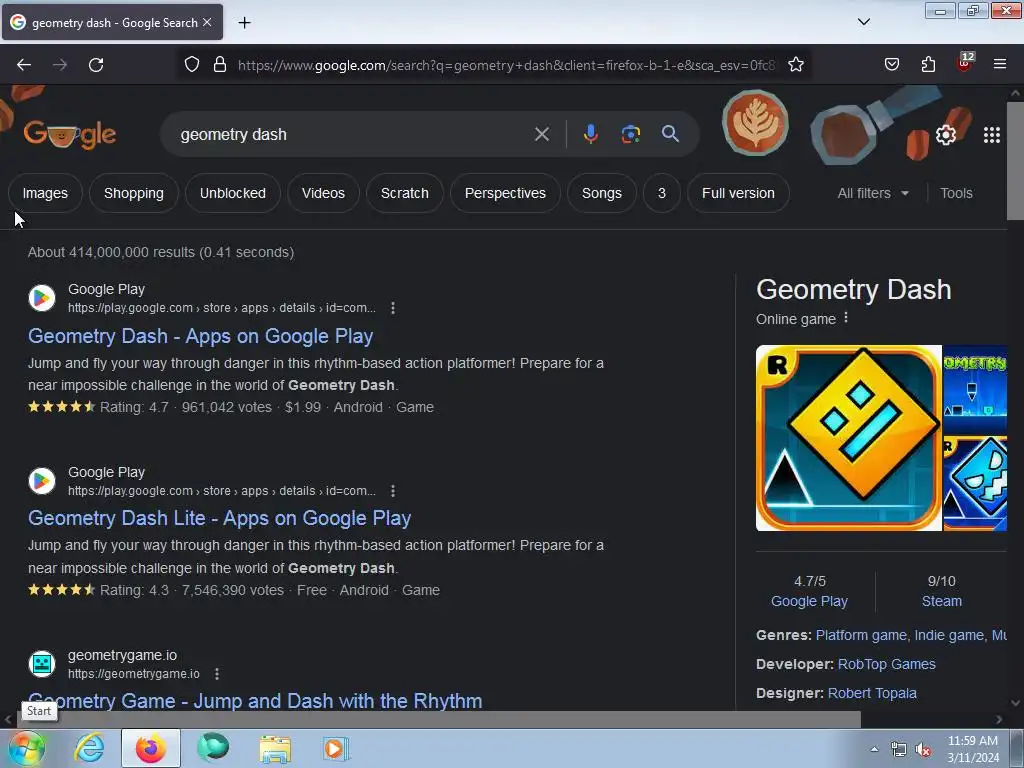Select the Scratch filter chip
The height and width of the screenshot is (768, 1024).
[x=405, y=193]
